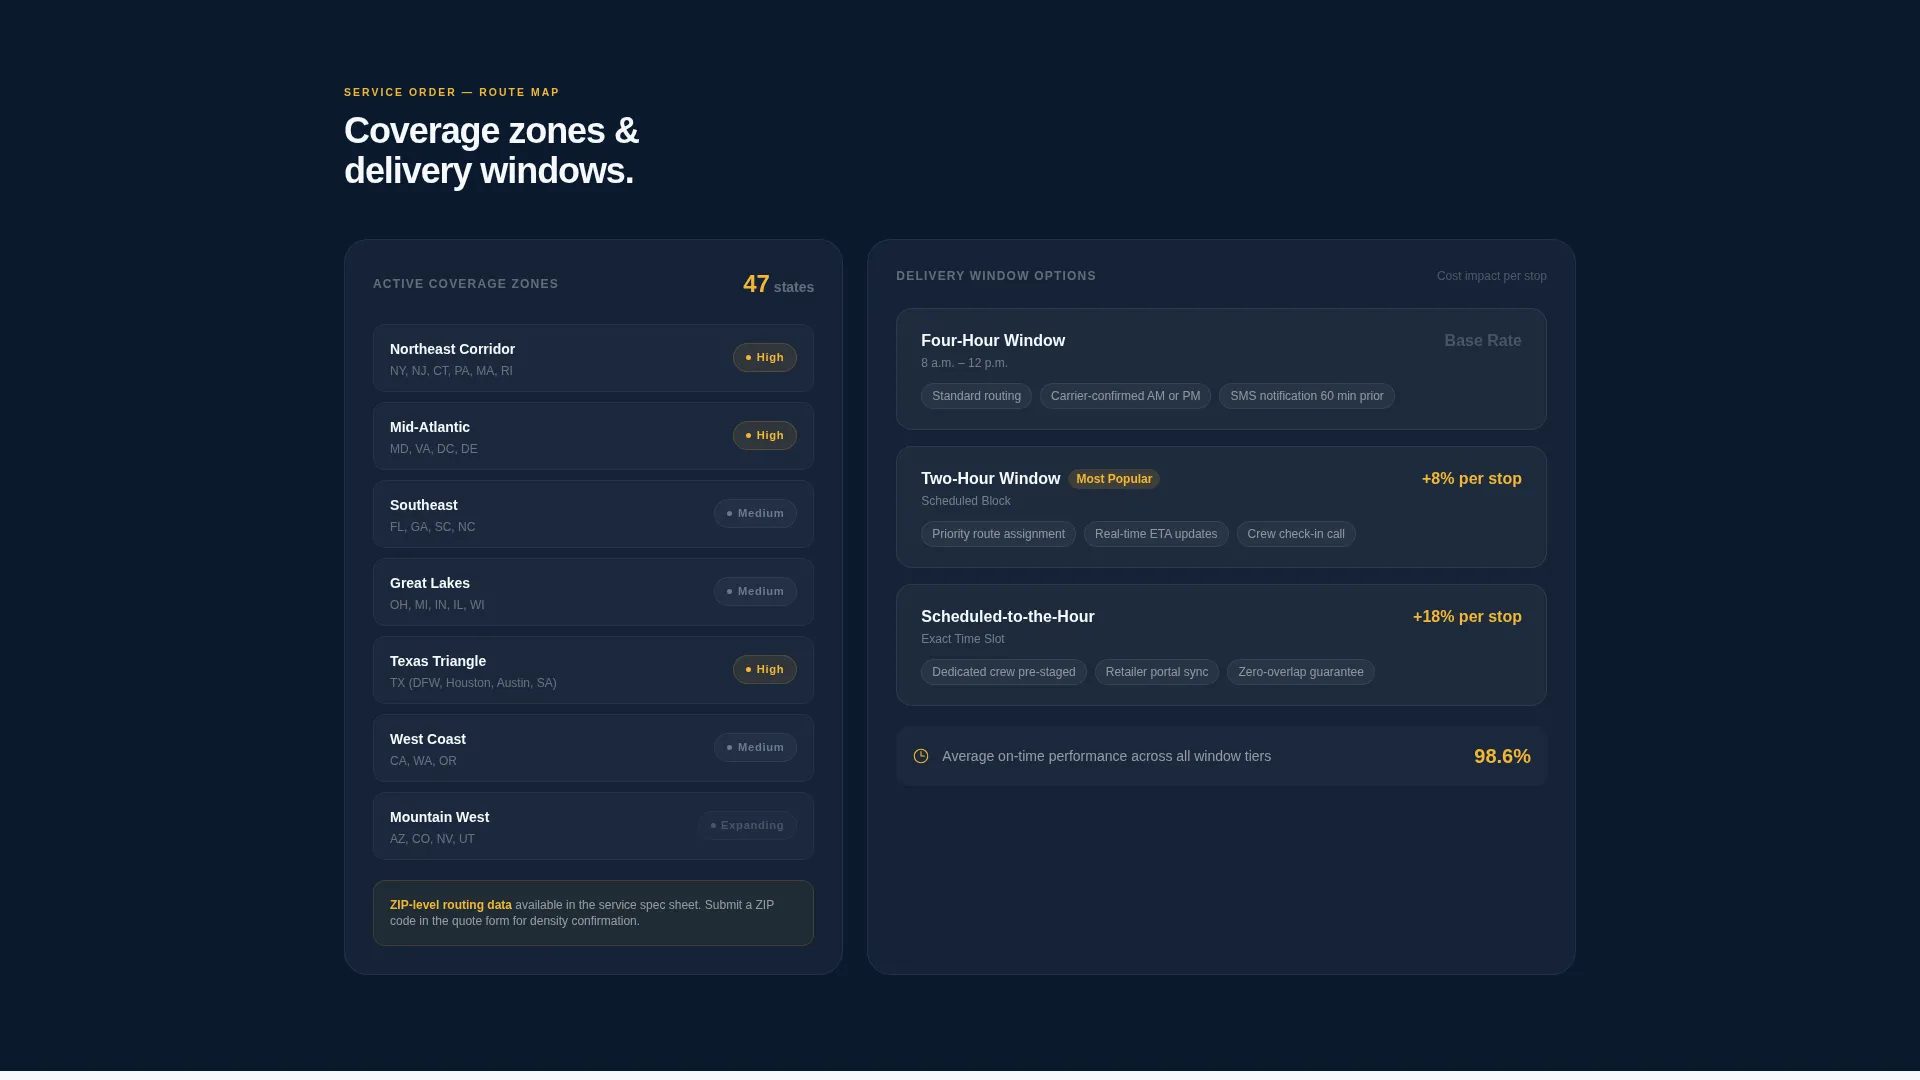The image size is (1920, 1080).
Task: Click the +8% per stop price
Action: (1472, 479)
